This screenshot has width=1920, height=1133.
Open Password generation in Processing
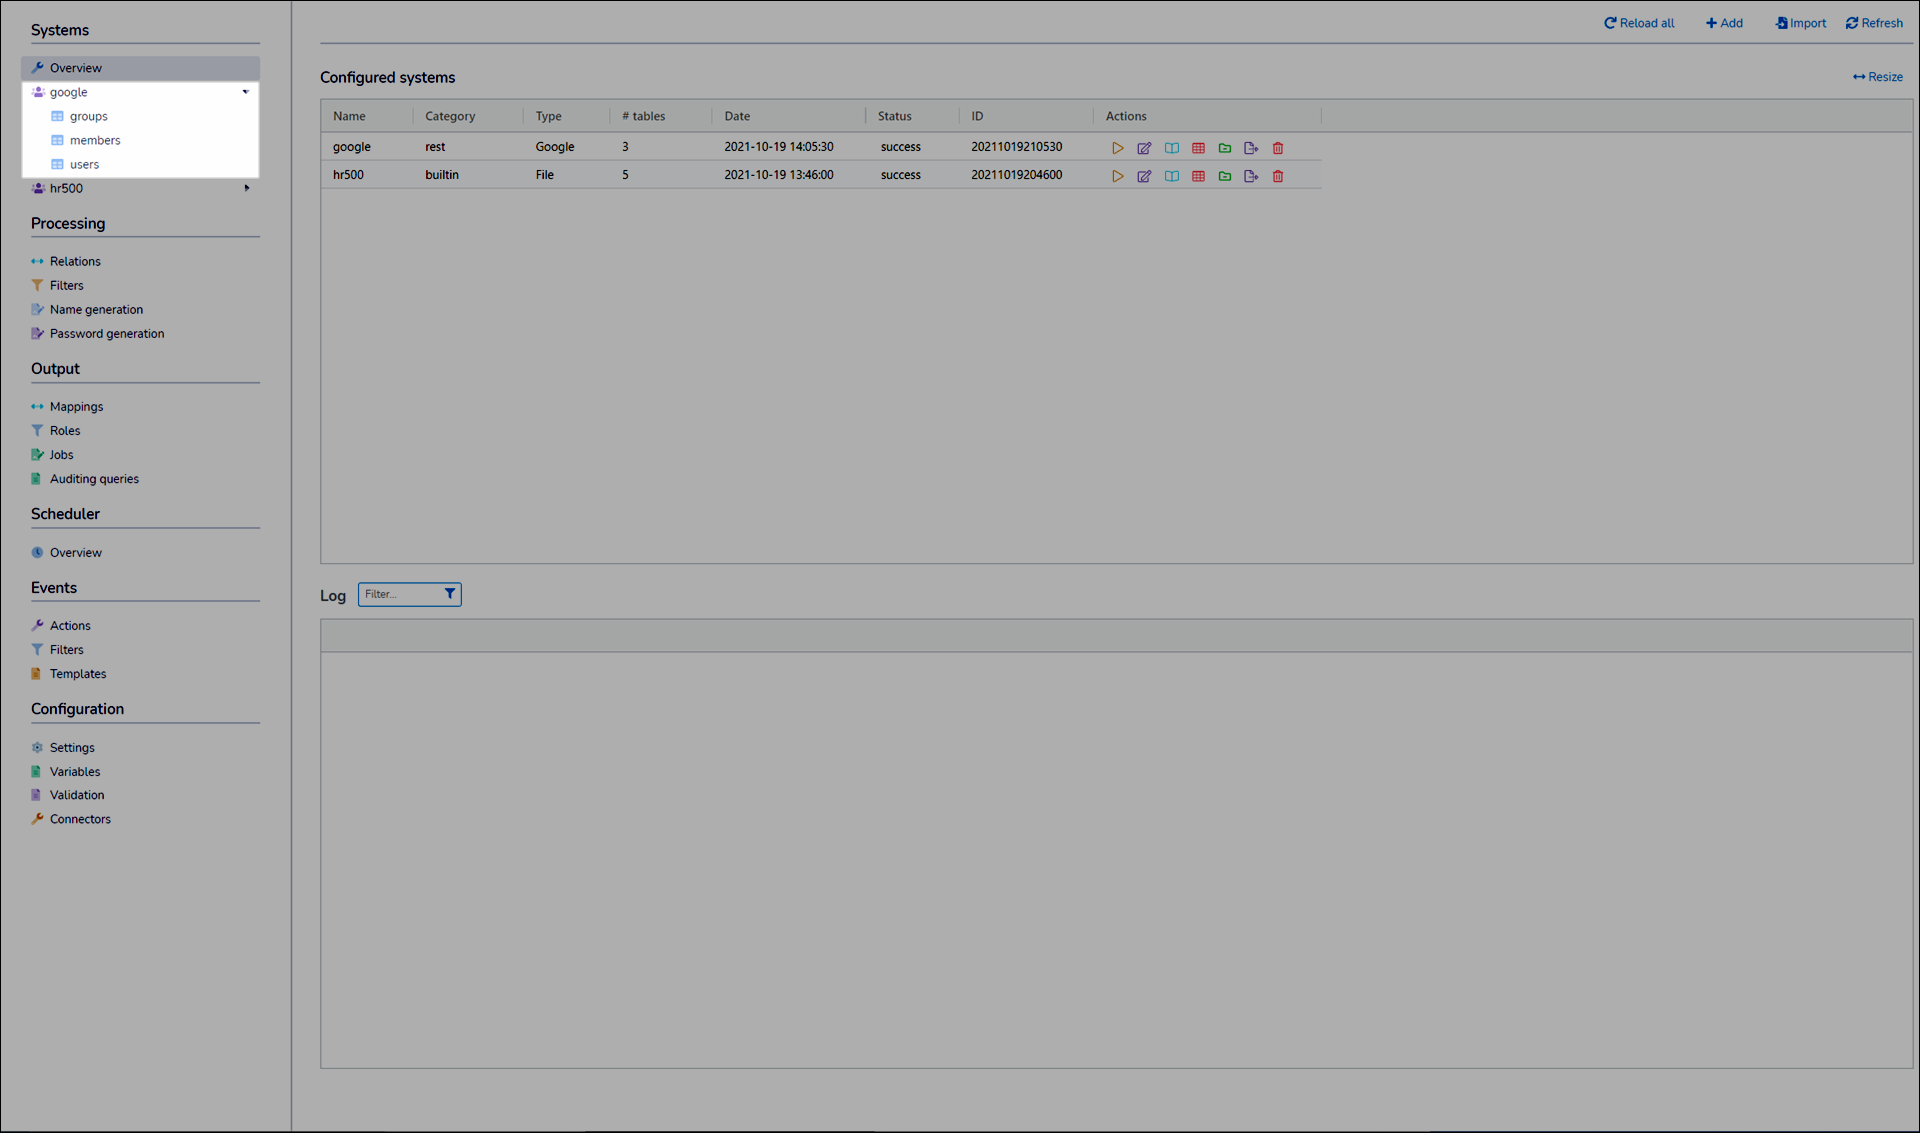(x=106, y=334)
